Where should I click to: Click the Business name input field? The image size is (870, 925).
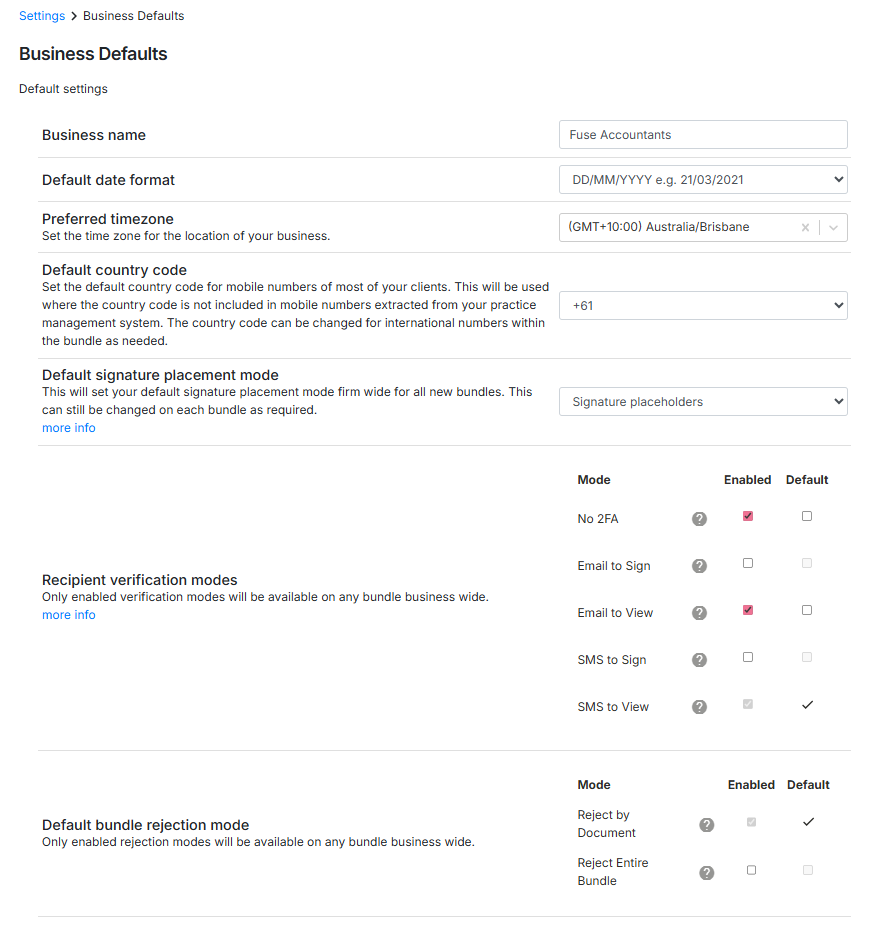pyautogui.click(x=702, y=135)
